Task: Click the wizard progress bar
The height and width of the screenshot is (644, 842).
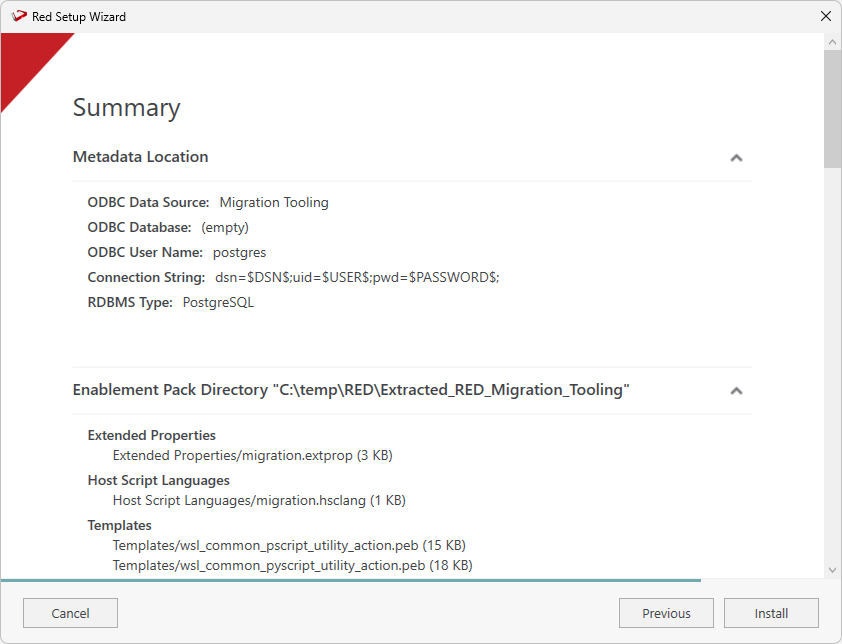Action: 350,580
